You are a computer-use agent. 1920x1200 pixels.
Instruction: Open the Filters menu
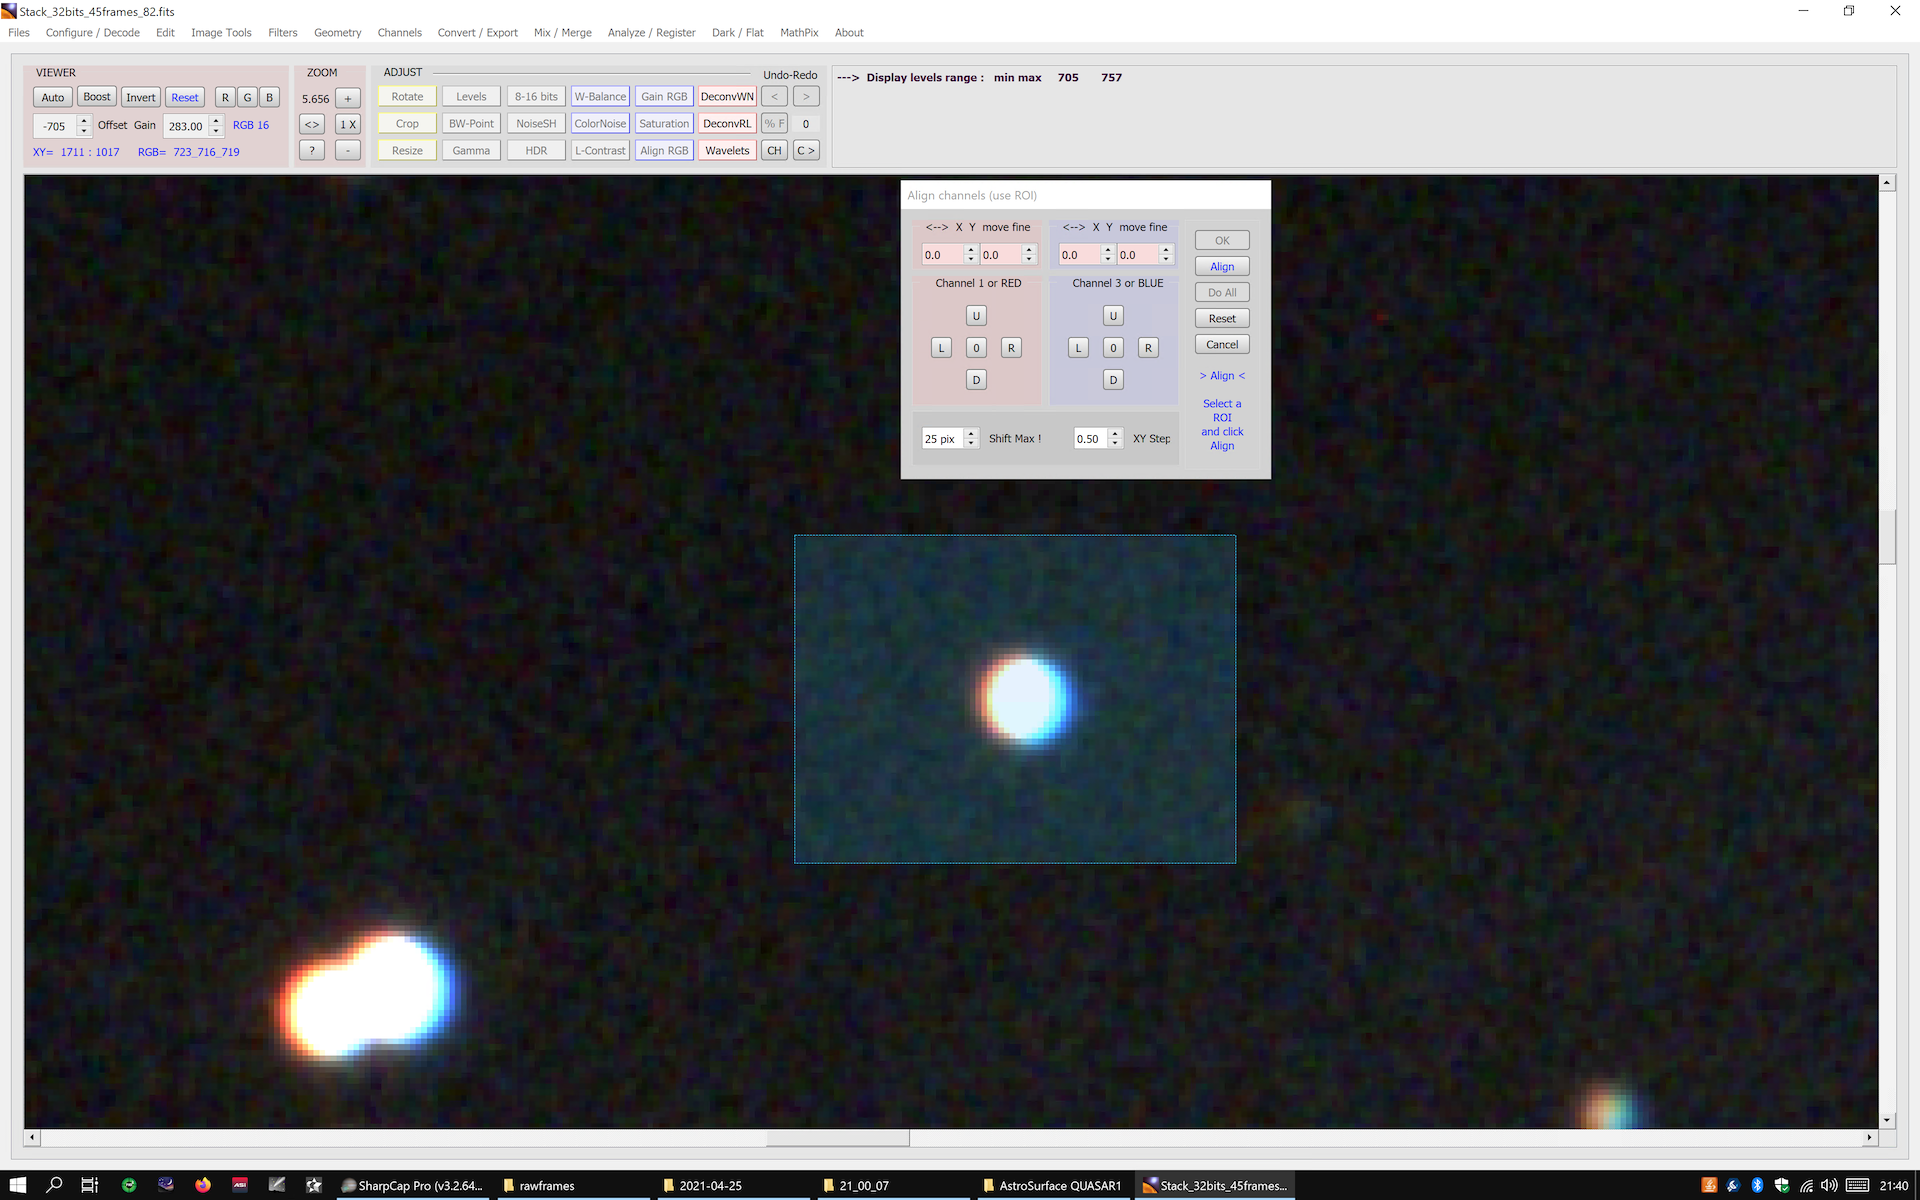283,33
